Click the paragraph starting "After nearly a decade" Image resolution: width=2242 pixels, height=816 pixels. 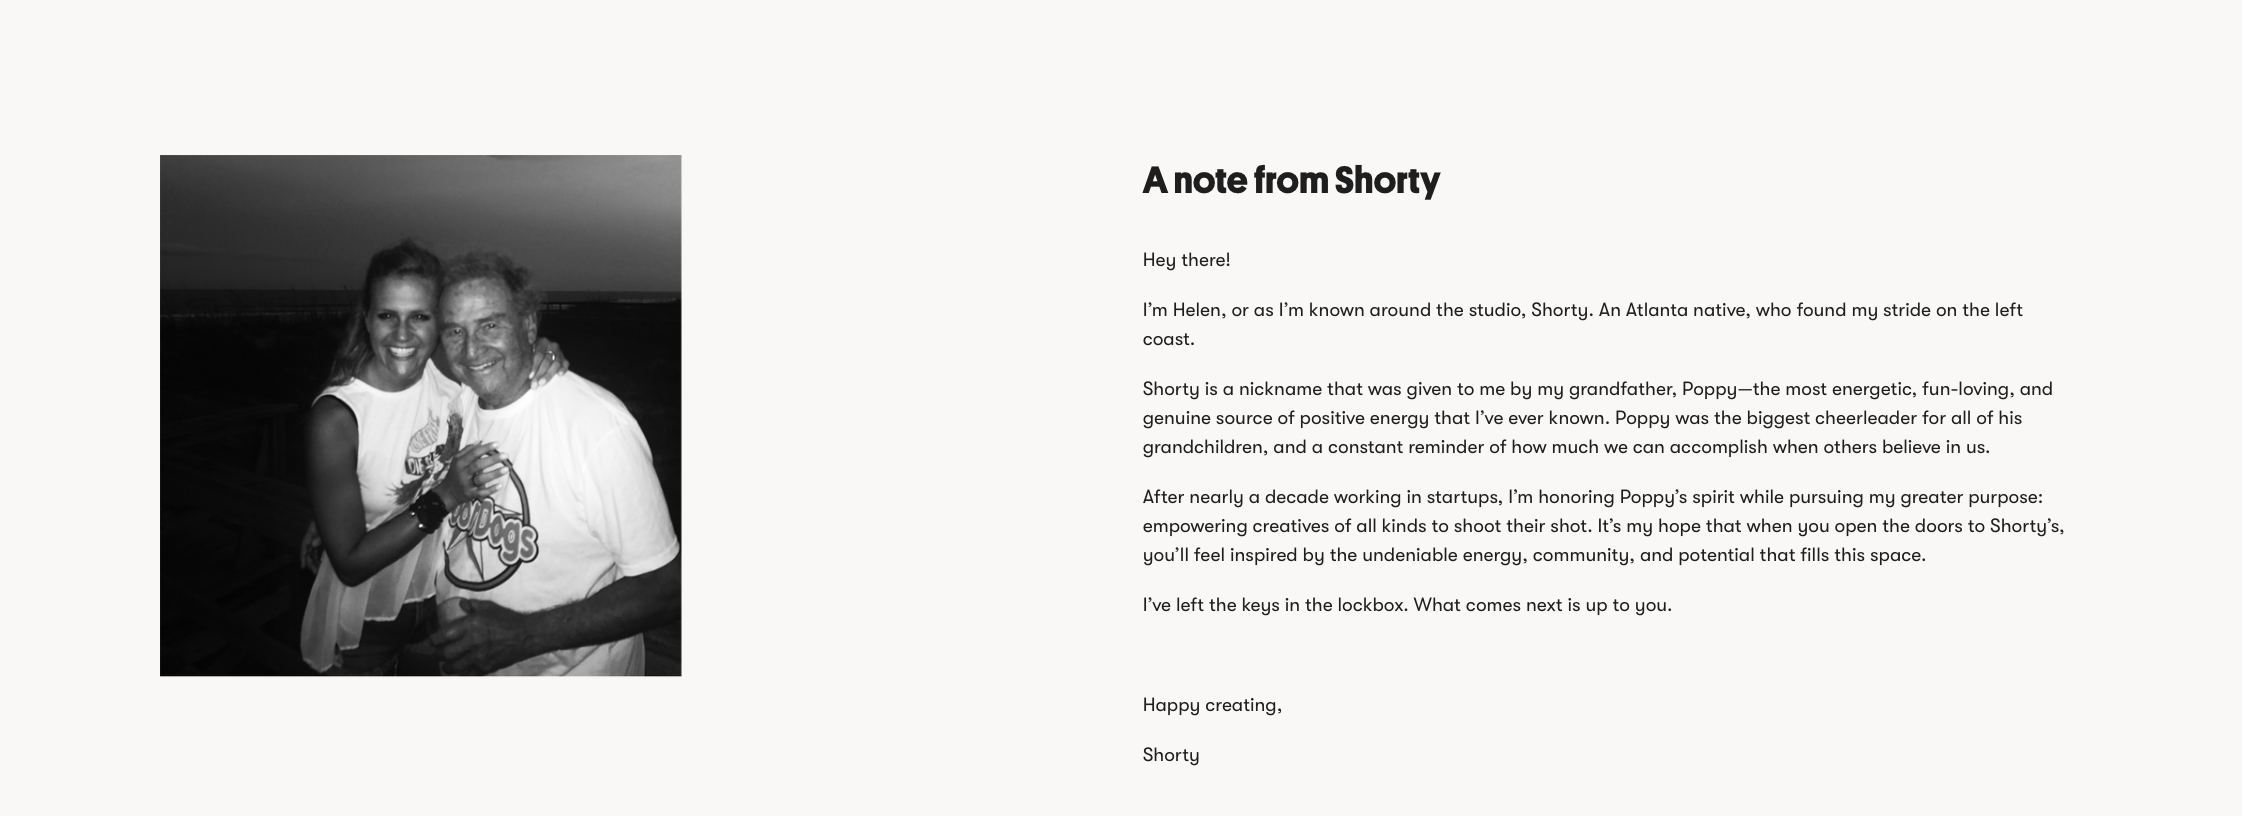click(1603, 526)
